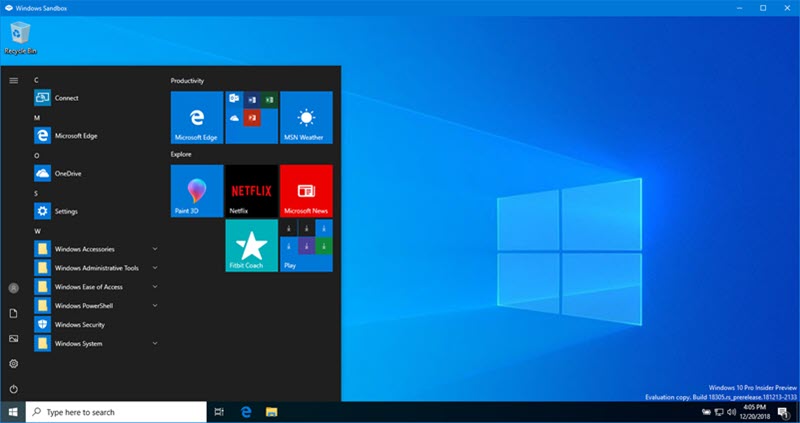Minimize the Windows Sandbox window
The height and width of the screenshot is (423, 800).
tap(740, 8)
